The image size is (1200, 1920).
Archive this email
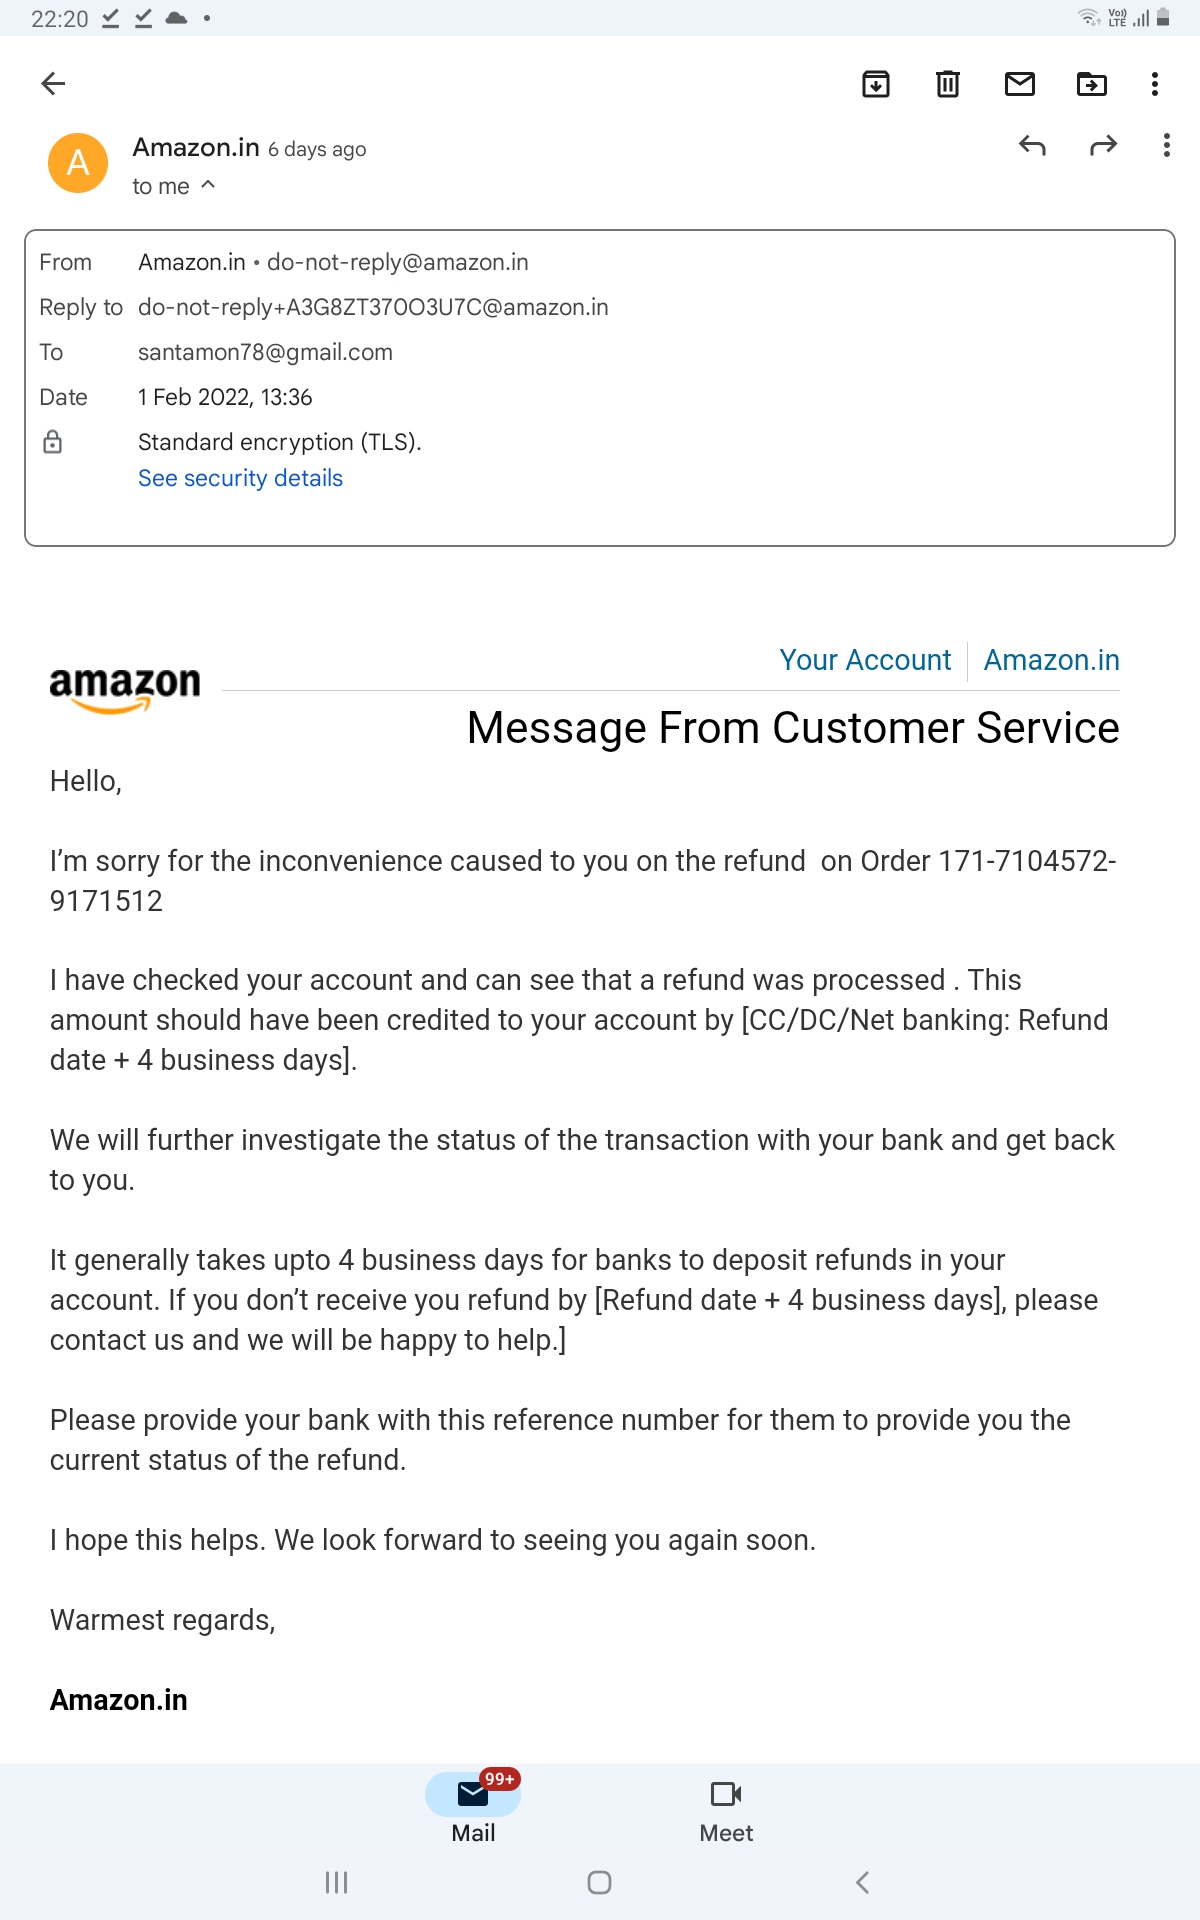click(876, 84)
